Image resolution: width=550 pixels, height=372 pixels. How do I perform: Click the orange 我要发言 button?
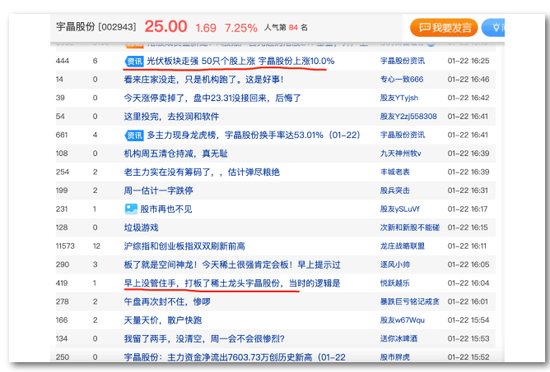pos(444,28)
